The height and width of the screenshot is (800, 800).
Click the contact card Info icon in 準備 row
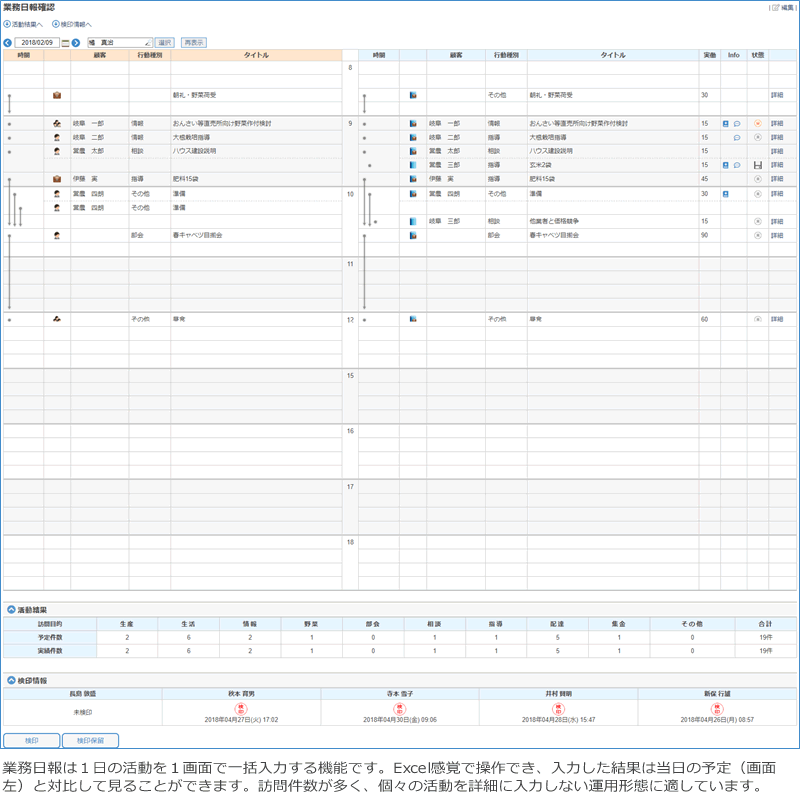click(726, 193)
